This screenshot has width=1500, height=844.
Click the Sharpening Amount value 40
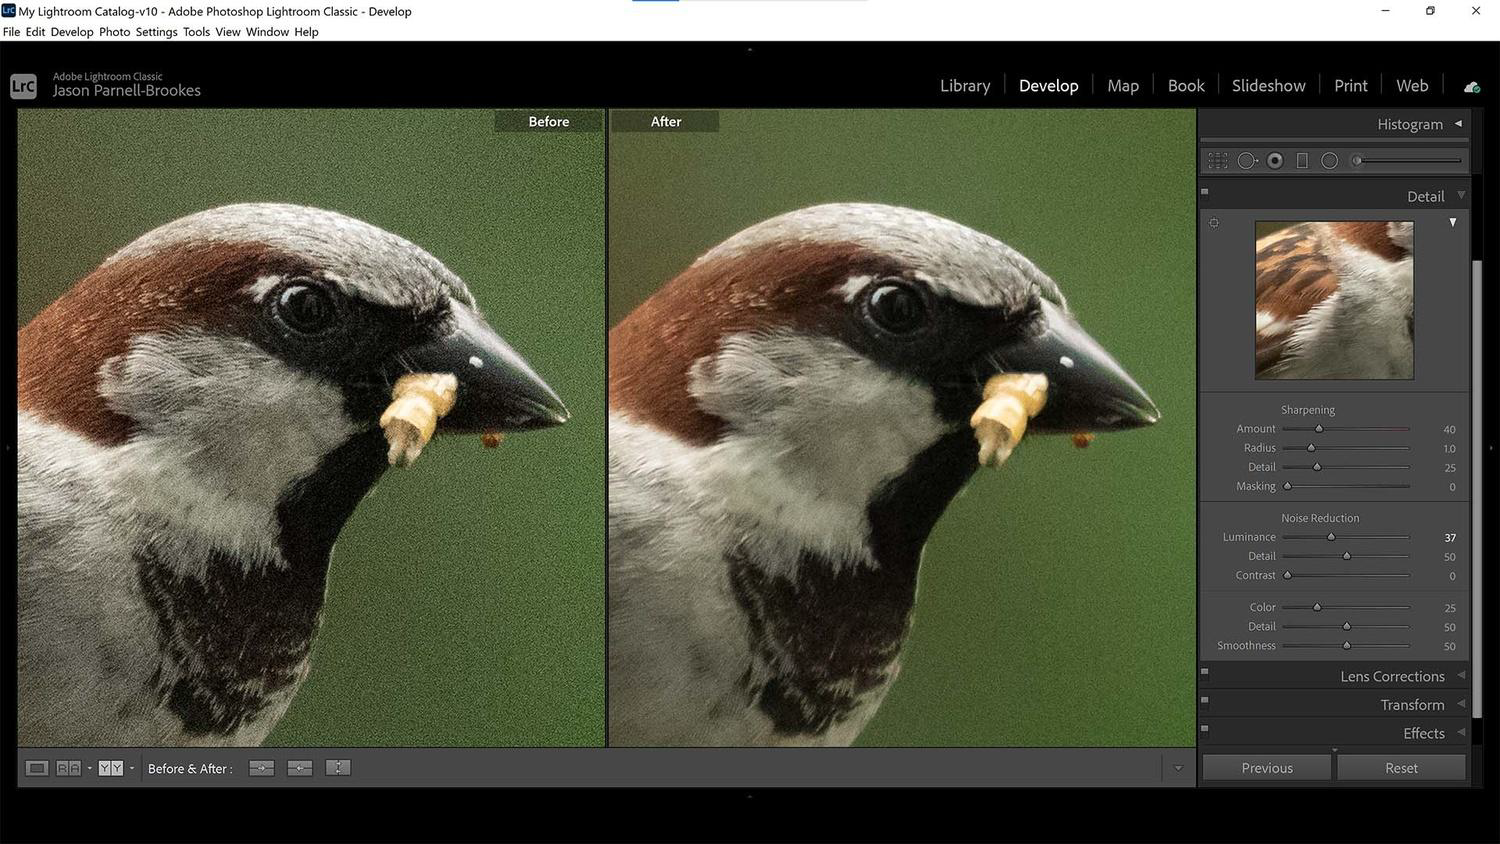(x=1449, y=430)
